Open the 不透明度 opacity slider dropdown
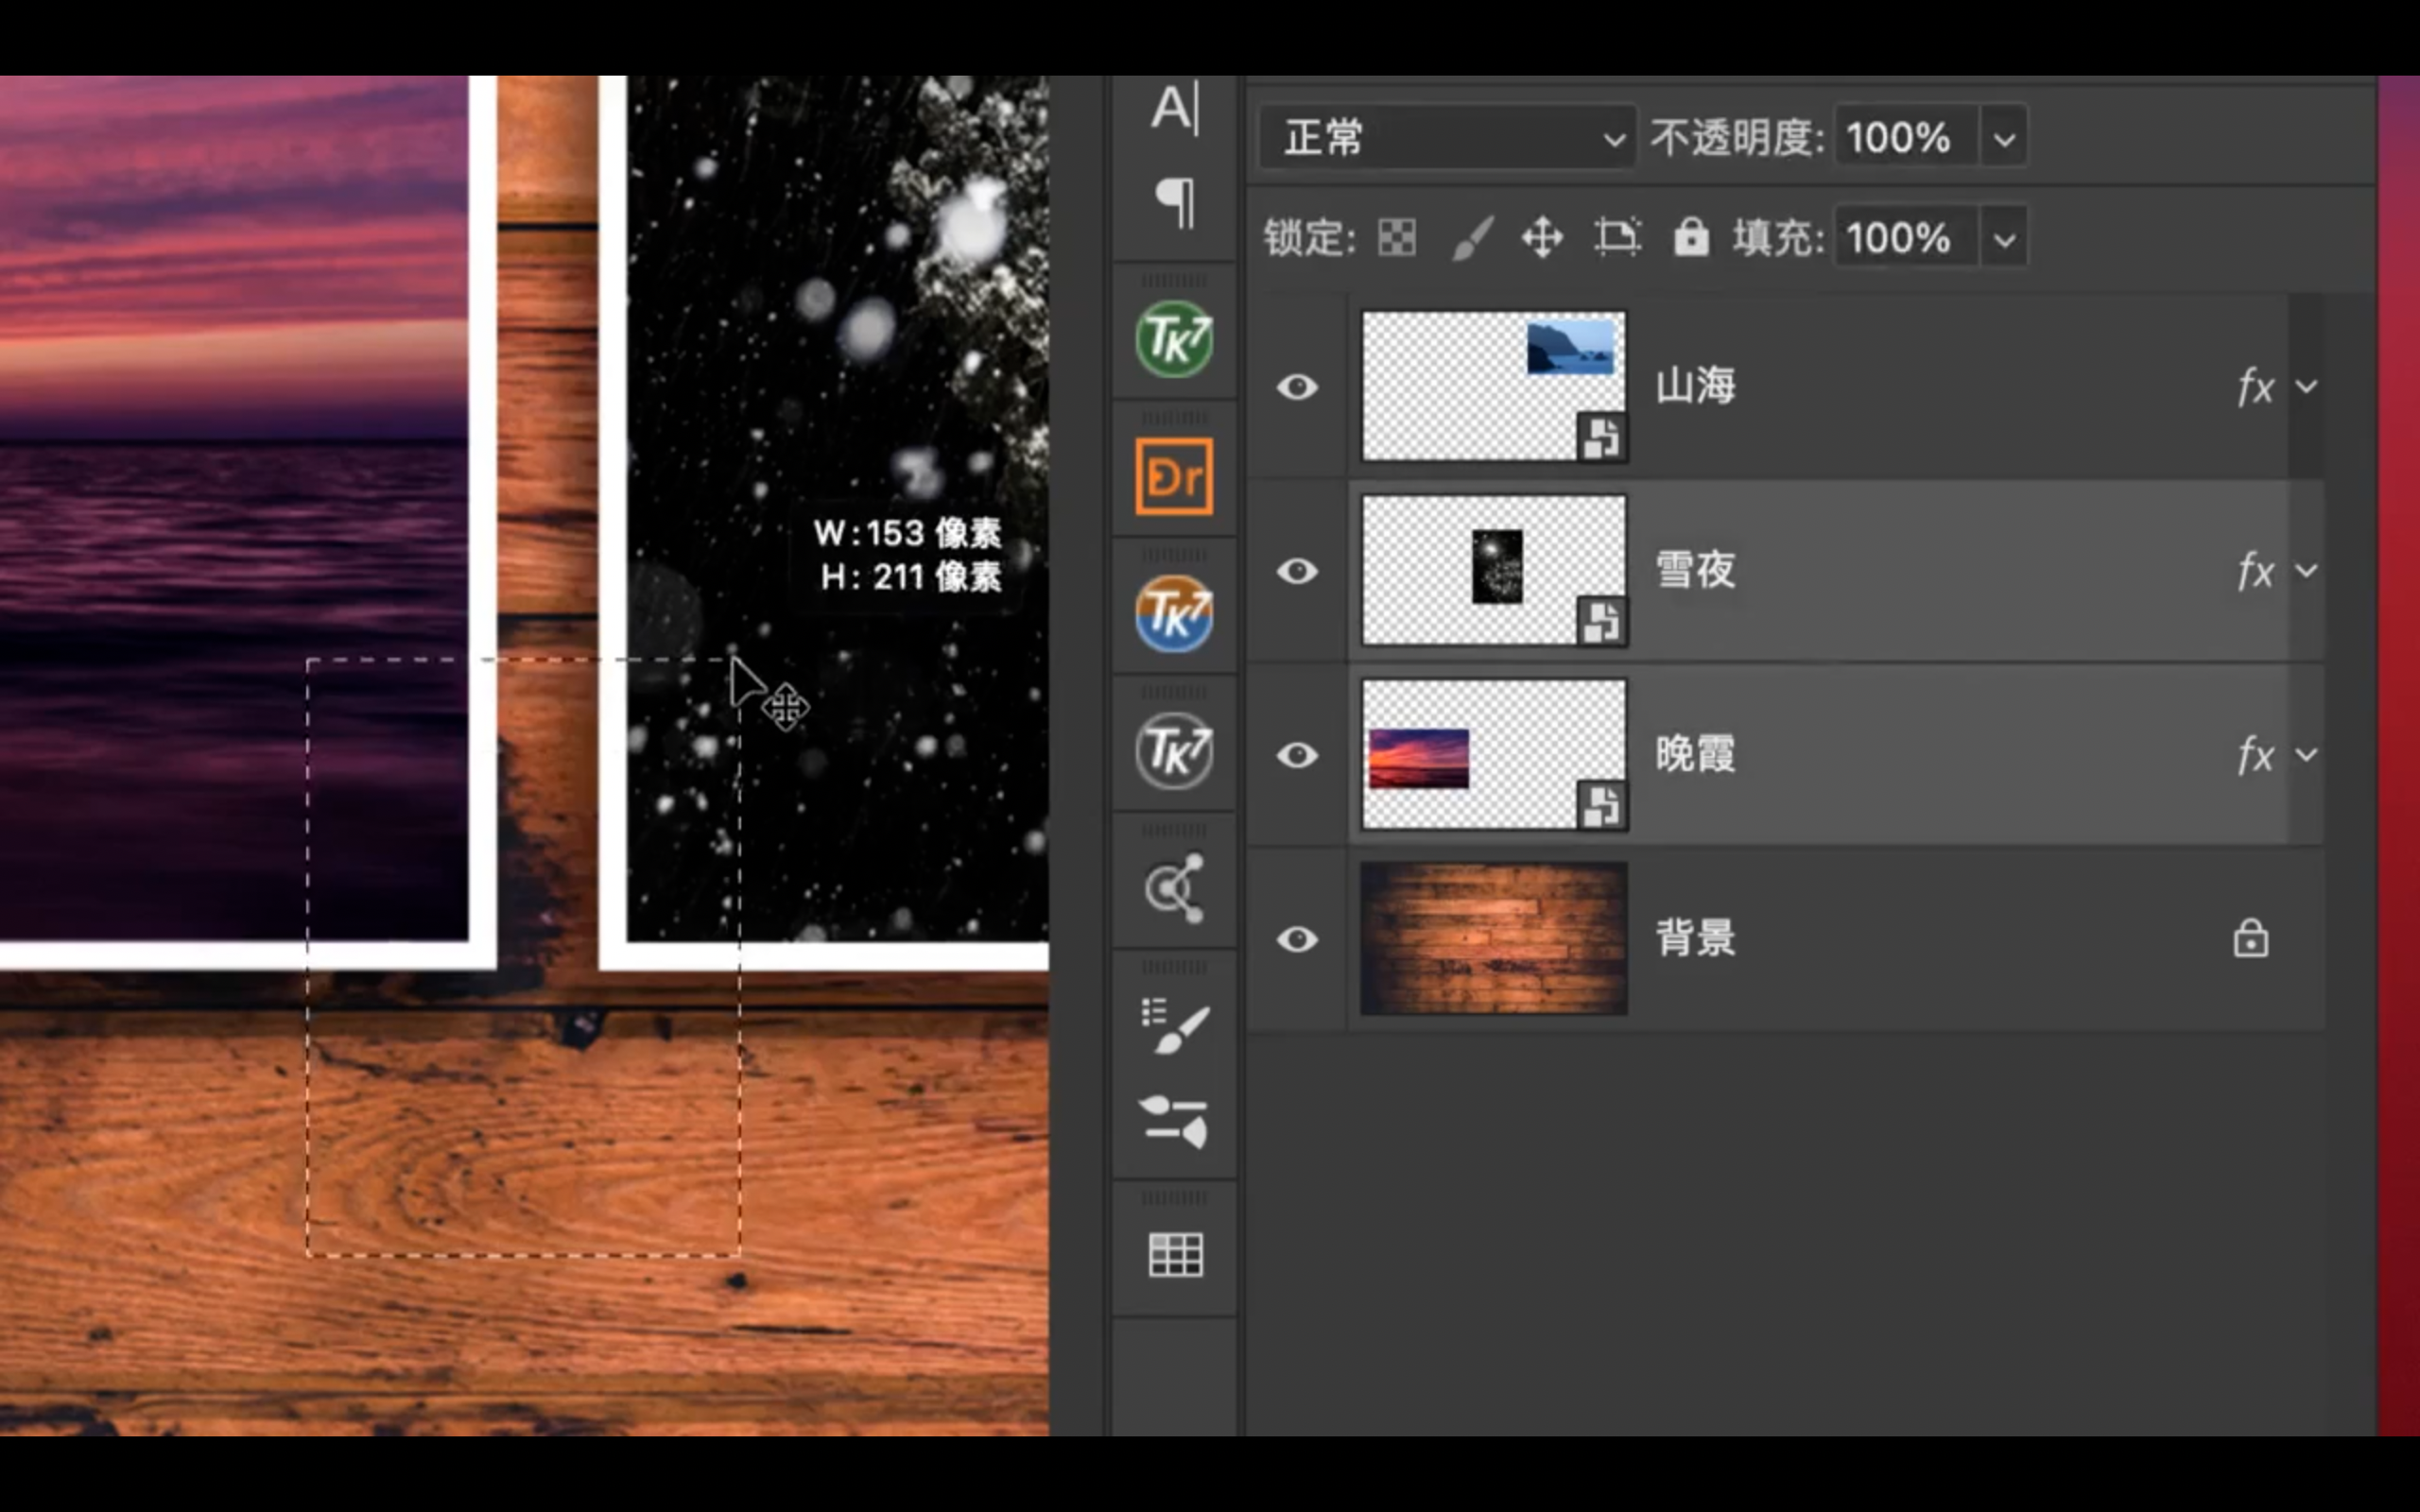 (2004, 138)
